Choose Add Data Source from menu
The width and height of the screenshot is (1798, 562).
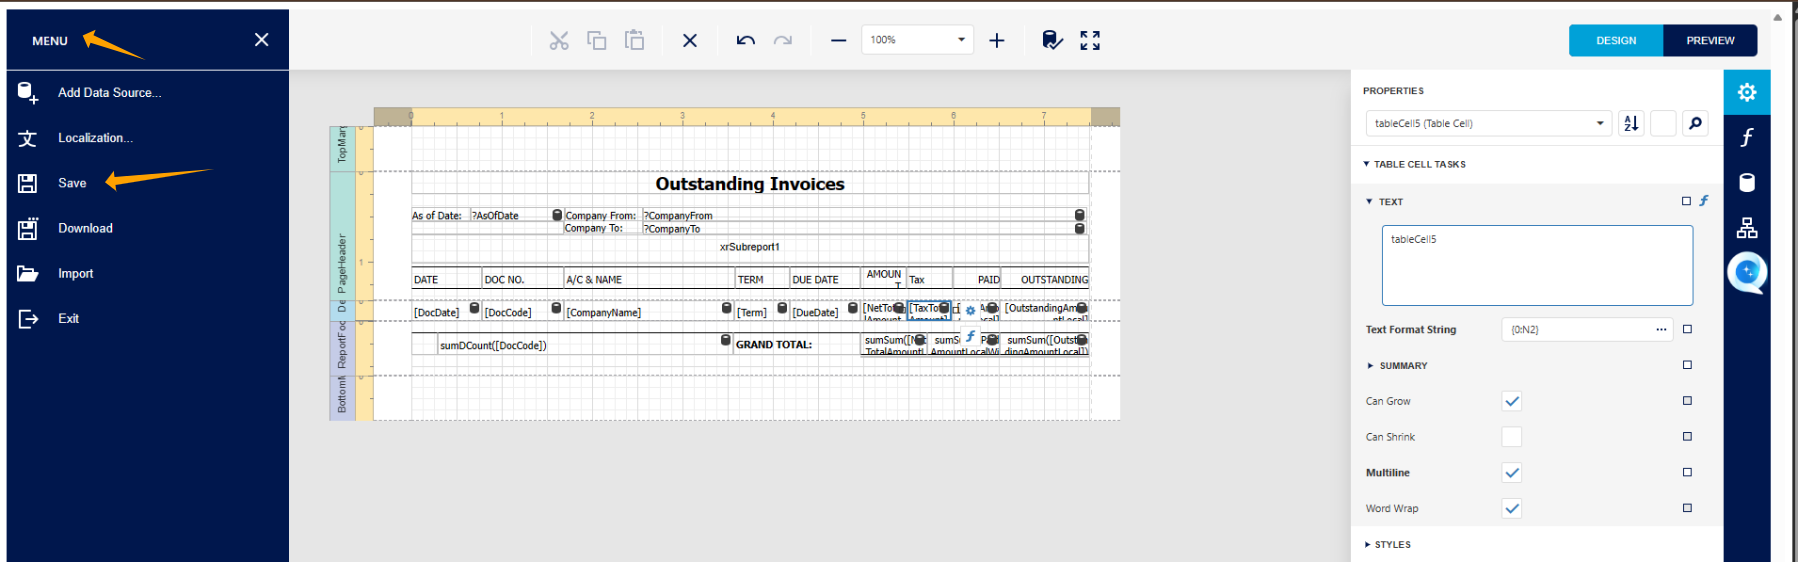pos(109,93)
